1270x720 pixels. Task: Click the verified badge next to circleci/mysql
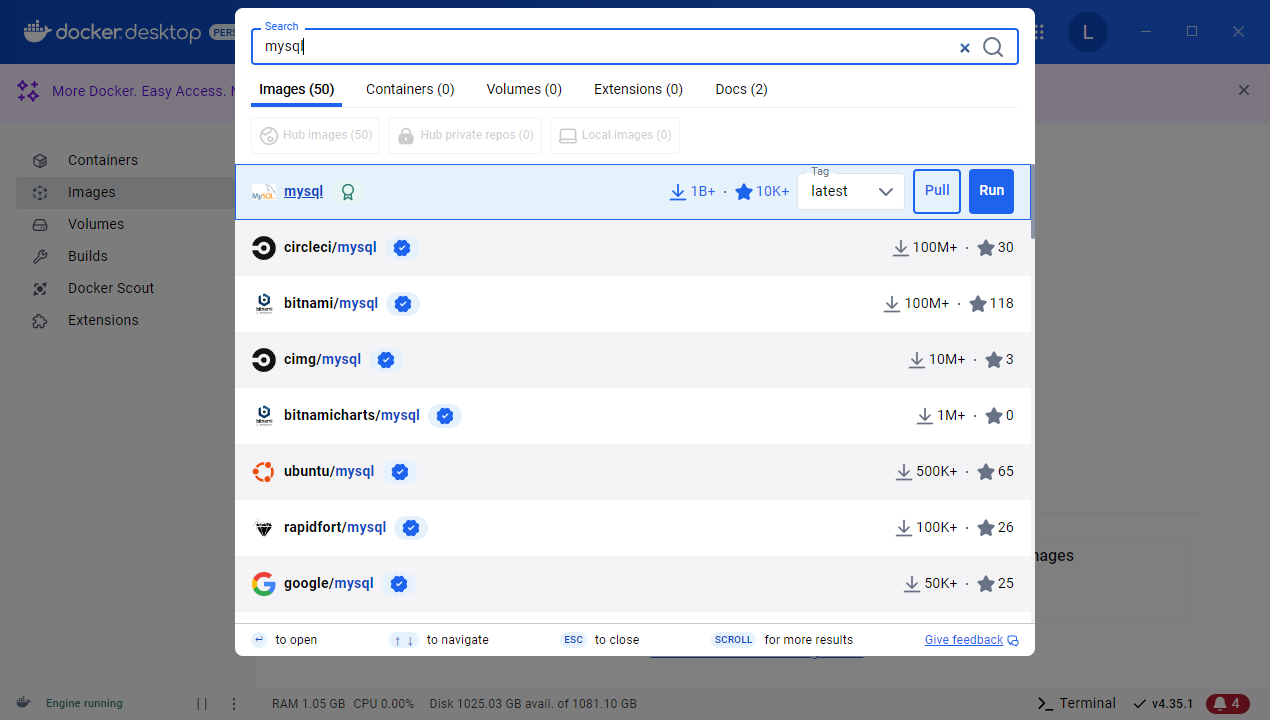pyautogui.click(x=401, y=248)
